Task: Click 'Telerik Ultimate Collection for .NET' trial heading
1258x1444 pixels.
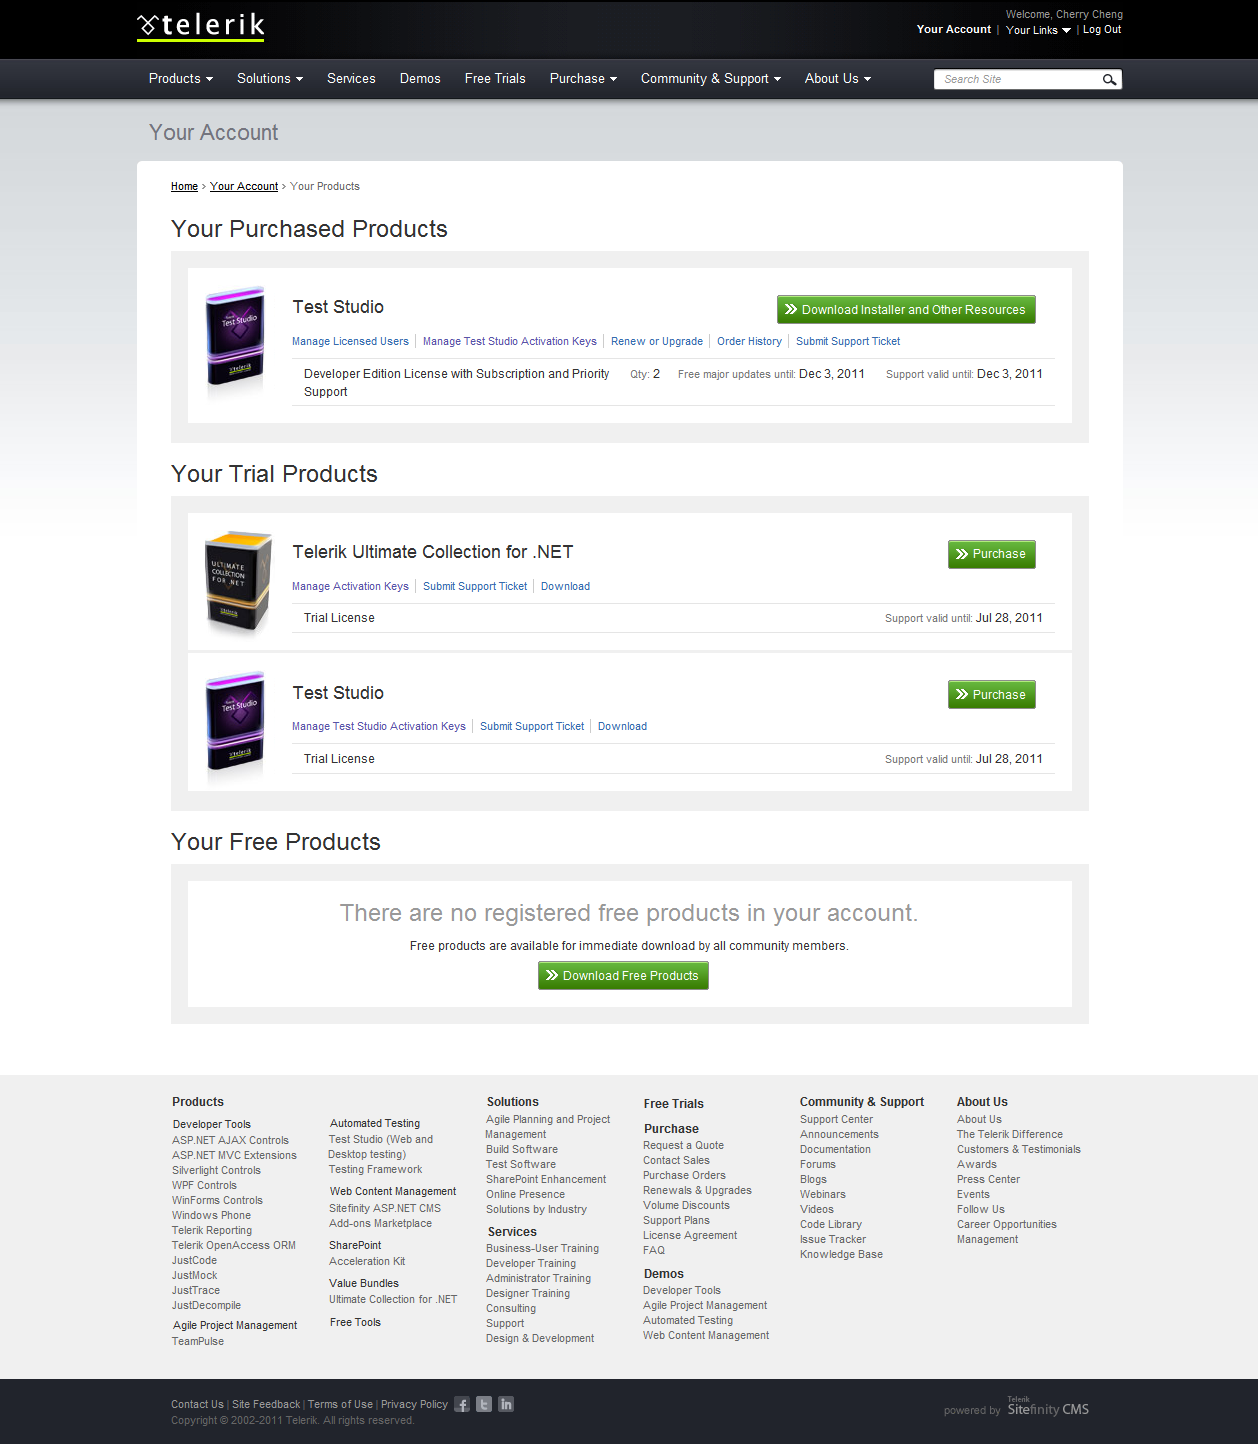Action: click(x=433, y=552)
